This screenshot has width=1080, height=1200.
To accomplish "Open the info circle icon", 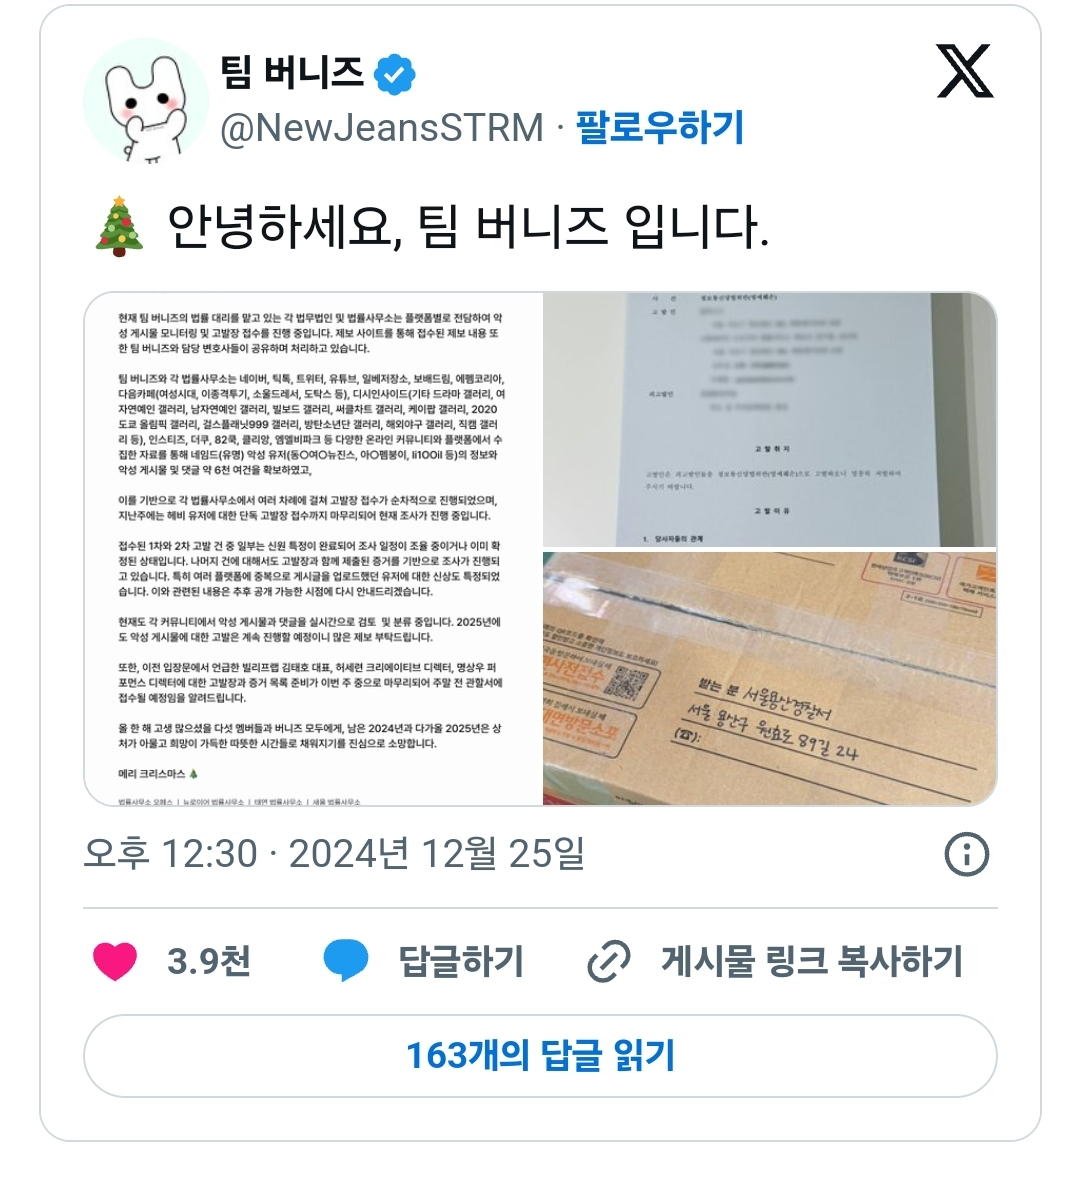I will [967, 854].
